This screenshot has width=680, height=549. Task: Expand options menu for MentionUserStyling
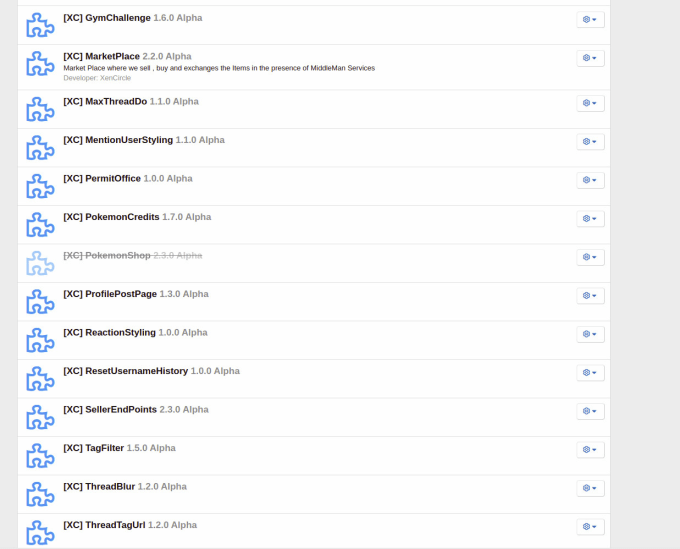590,142
